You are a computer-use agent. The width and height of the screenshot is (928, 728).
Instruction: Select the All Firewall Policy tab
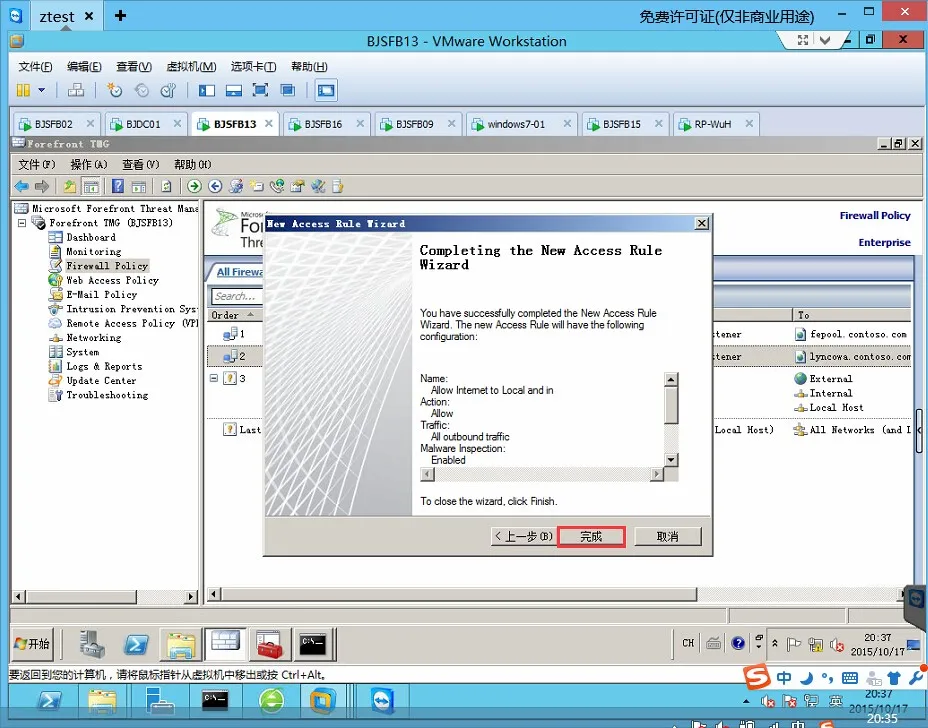pyautogui.click(x=239, y=272)
